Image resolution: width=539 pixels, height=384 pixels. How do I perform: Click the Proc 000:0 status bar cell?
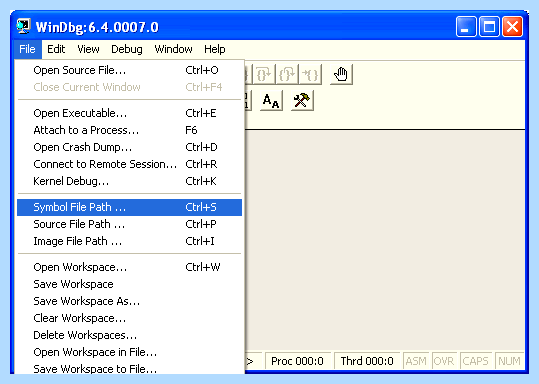point(298,361)
